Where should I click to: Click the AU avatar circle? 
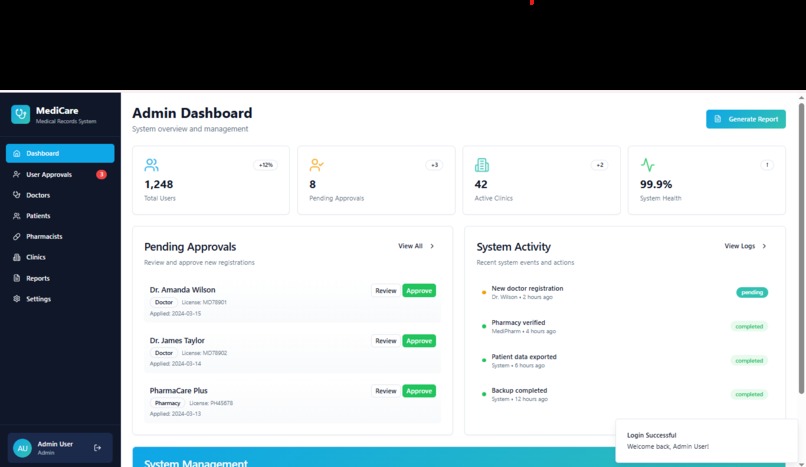23,448
